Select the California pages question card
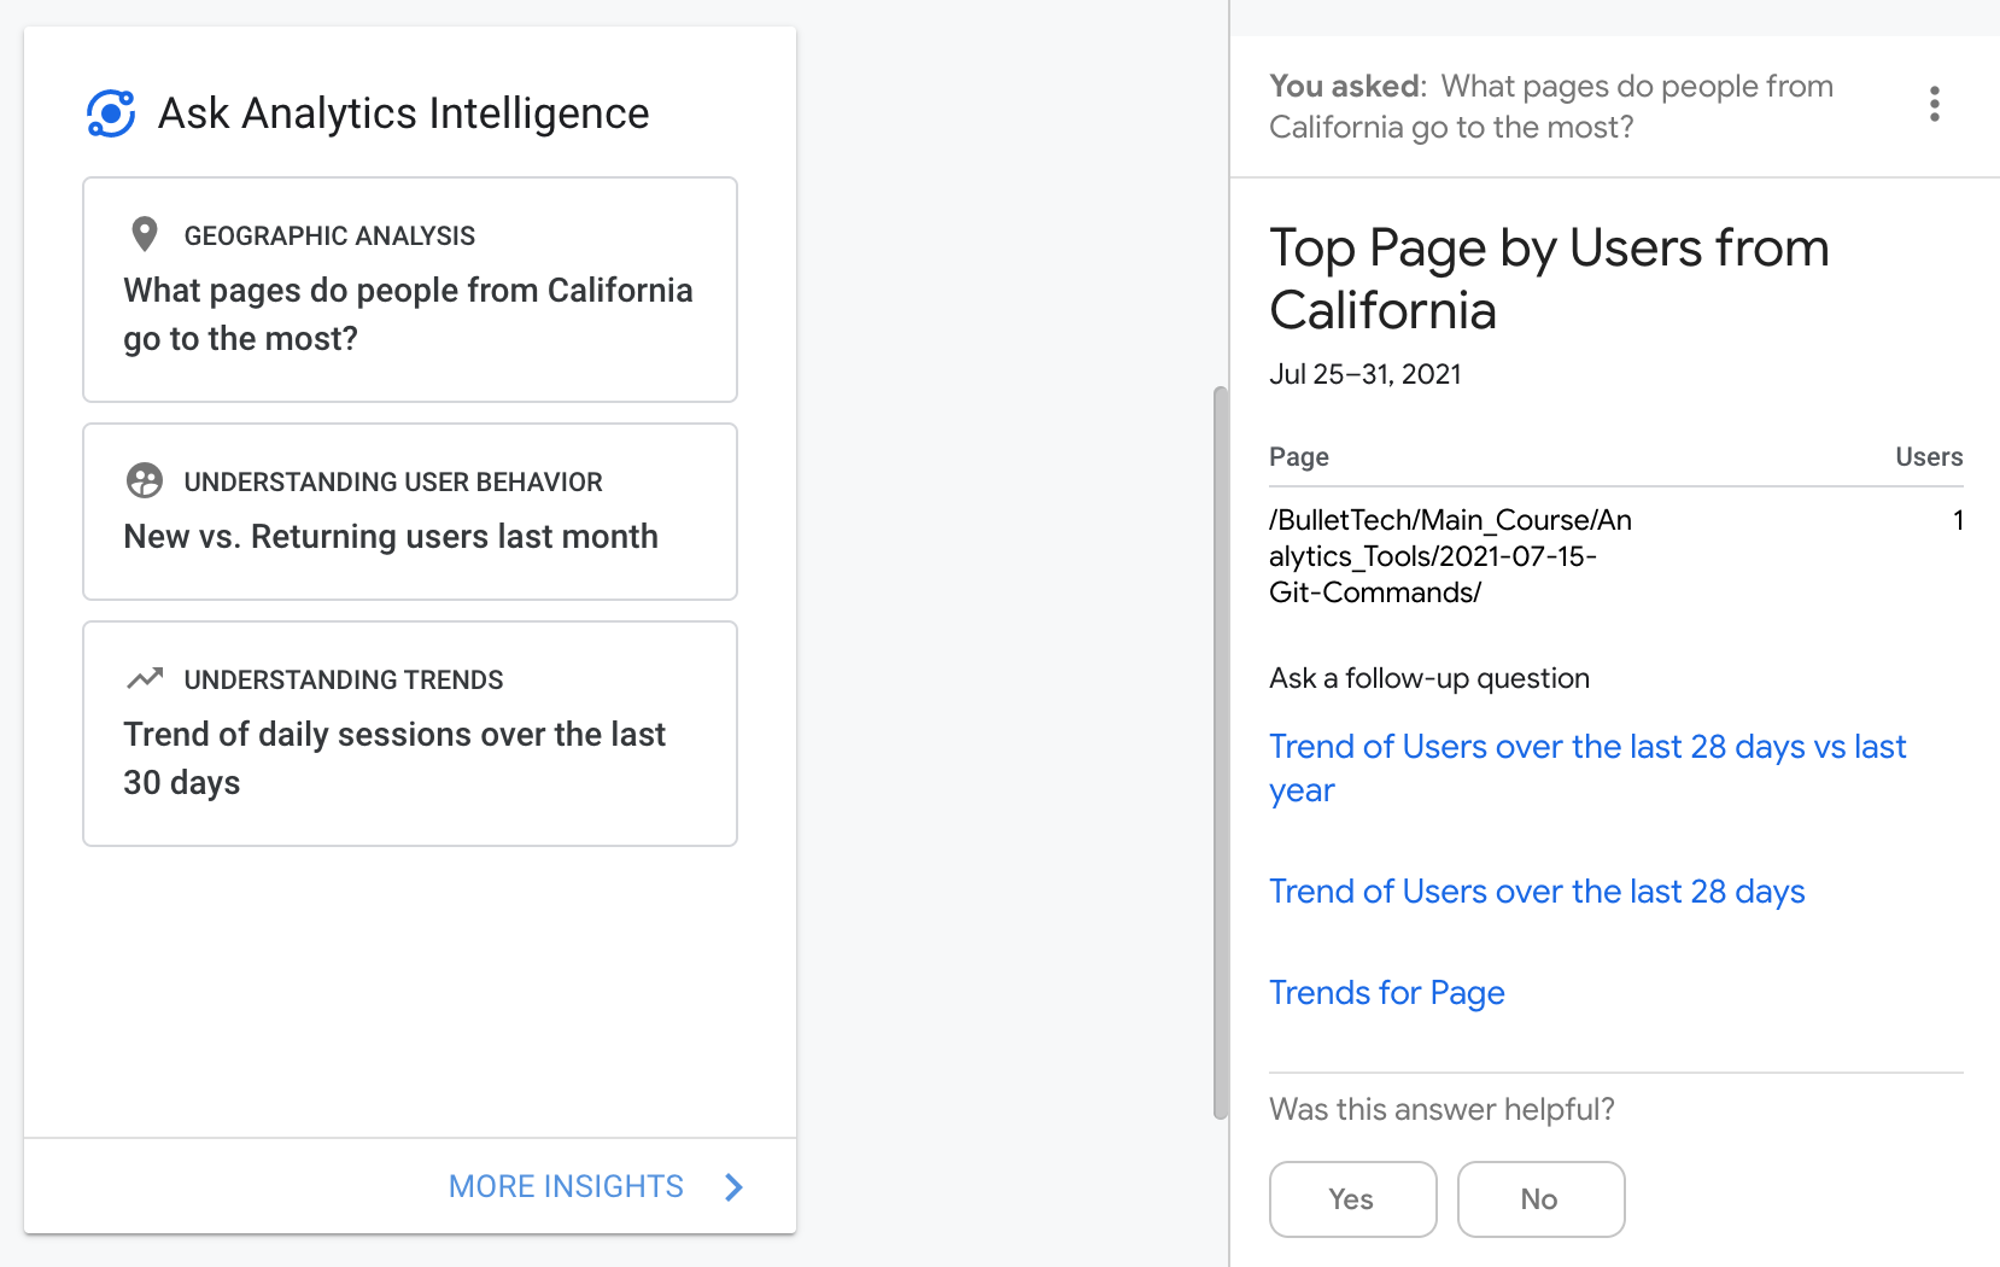The image size is (2000, 1267). point(410,290)
